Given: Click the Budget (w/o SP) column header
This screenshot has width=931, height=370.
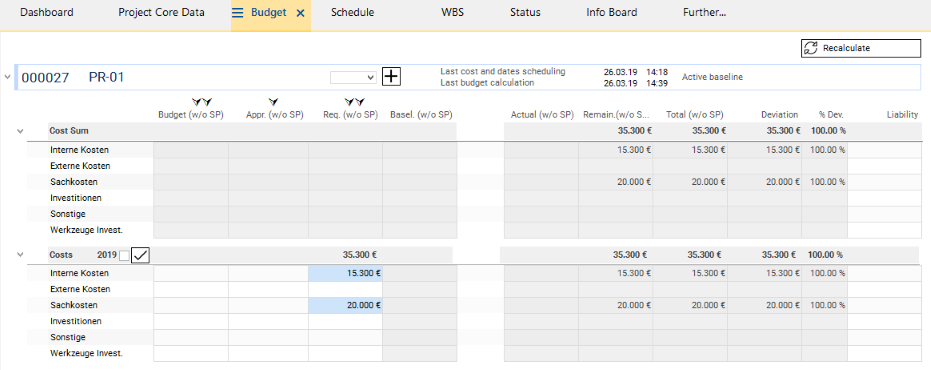Looking at the screenshot, I should (191, 115).
